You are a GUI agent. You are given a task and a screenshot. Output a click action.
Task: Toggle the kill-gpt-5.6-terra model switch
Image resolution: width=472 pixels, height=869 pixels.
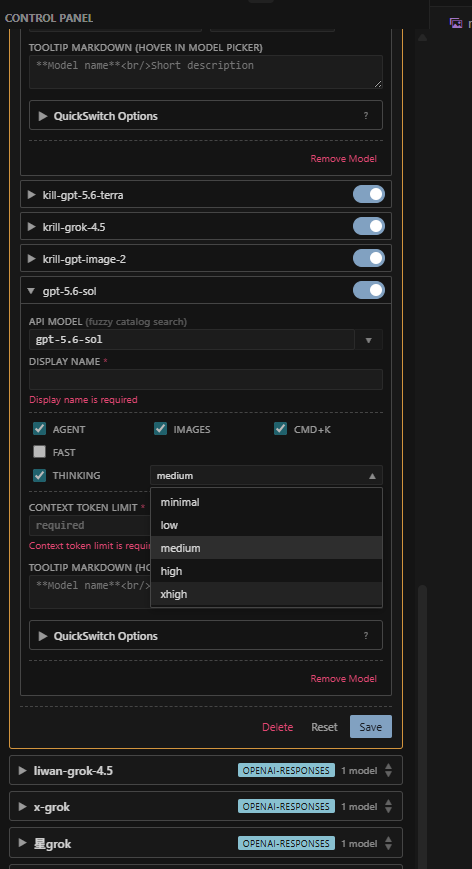point(368,195)
